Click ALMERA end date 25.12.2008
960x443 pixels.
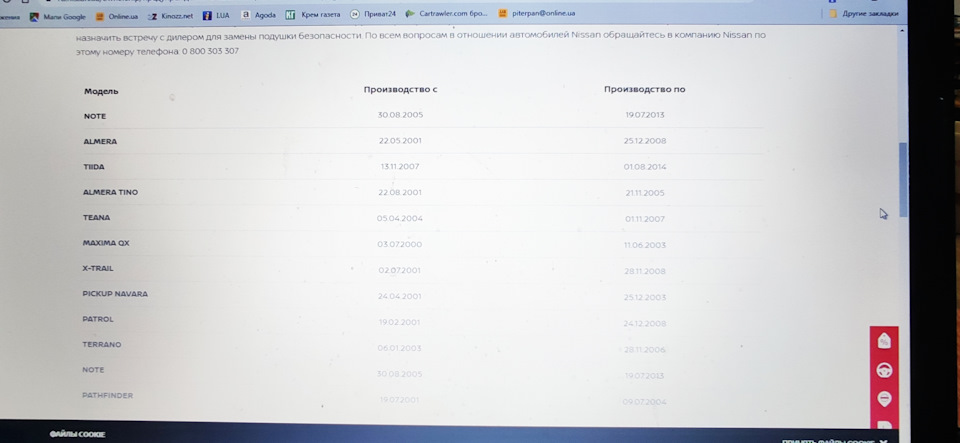(x=645, y=141)
